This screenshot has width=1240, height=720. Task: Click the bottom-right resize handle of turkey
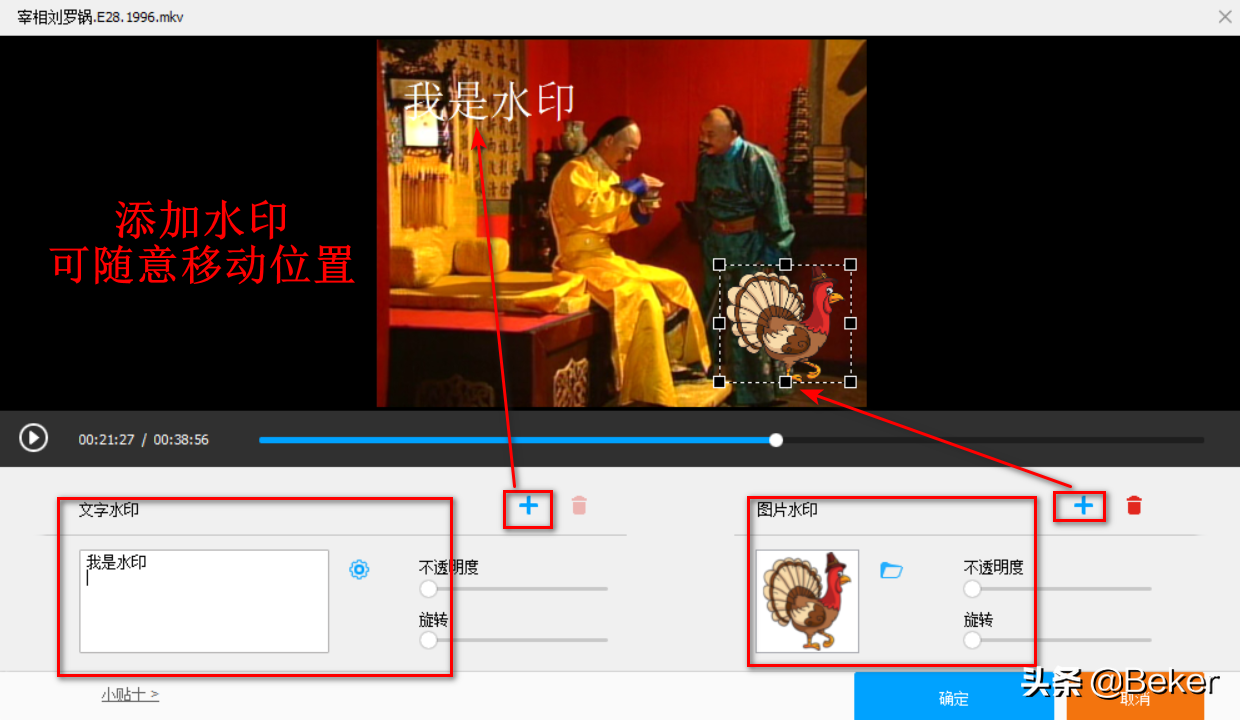pos(851,382)
